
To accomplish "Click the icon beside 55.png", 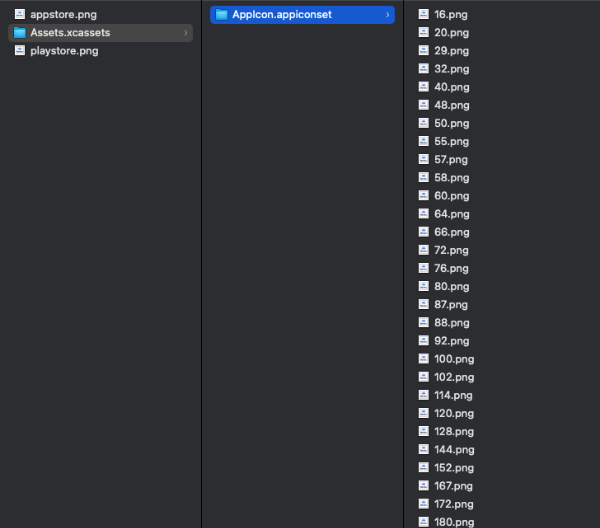I will [424, 141].
